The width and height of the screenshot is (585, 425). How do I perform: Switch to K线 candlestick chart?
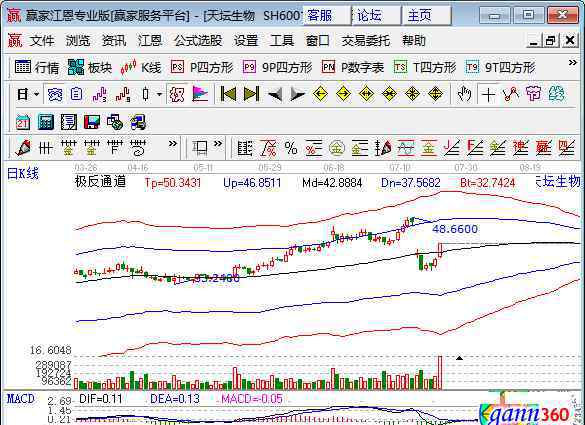coord(140,67)
